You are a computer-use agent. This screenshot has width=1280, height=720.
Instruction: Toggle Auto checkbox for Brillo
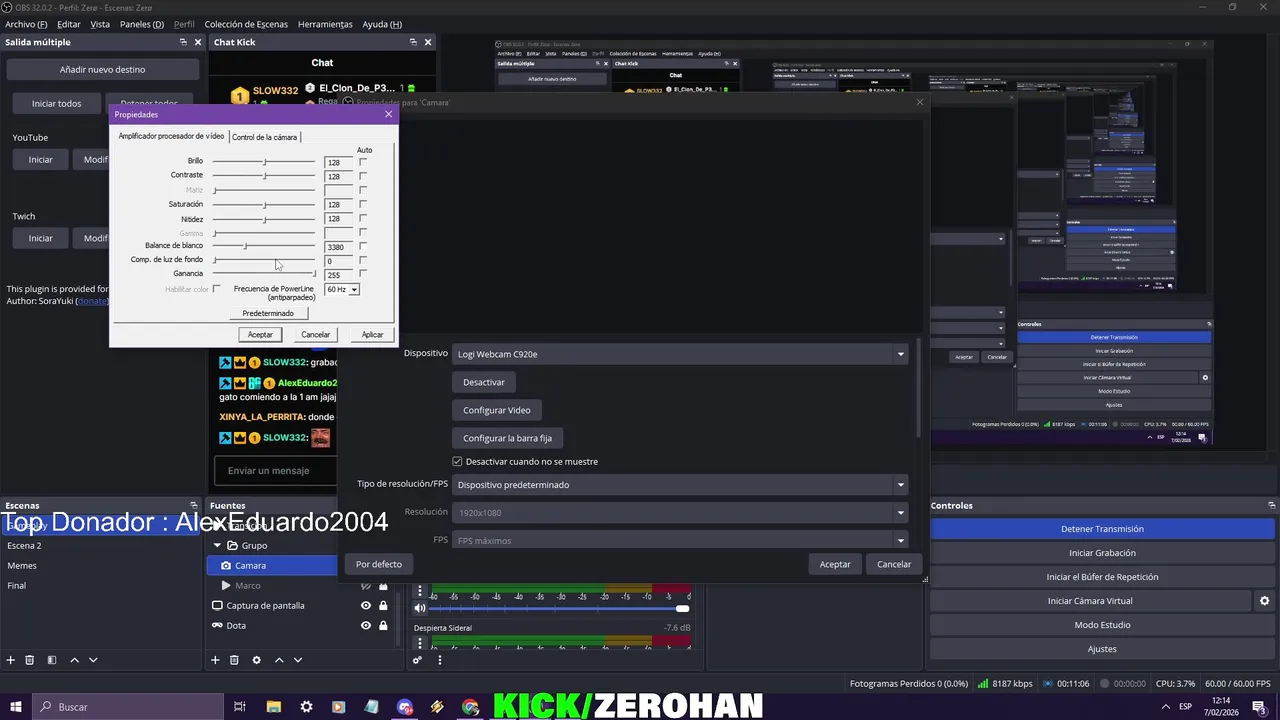click(363, 162)
